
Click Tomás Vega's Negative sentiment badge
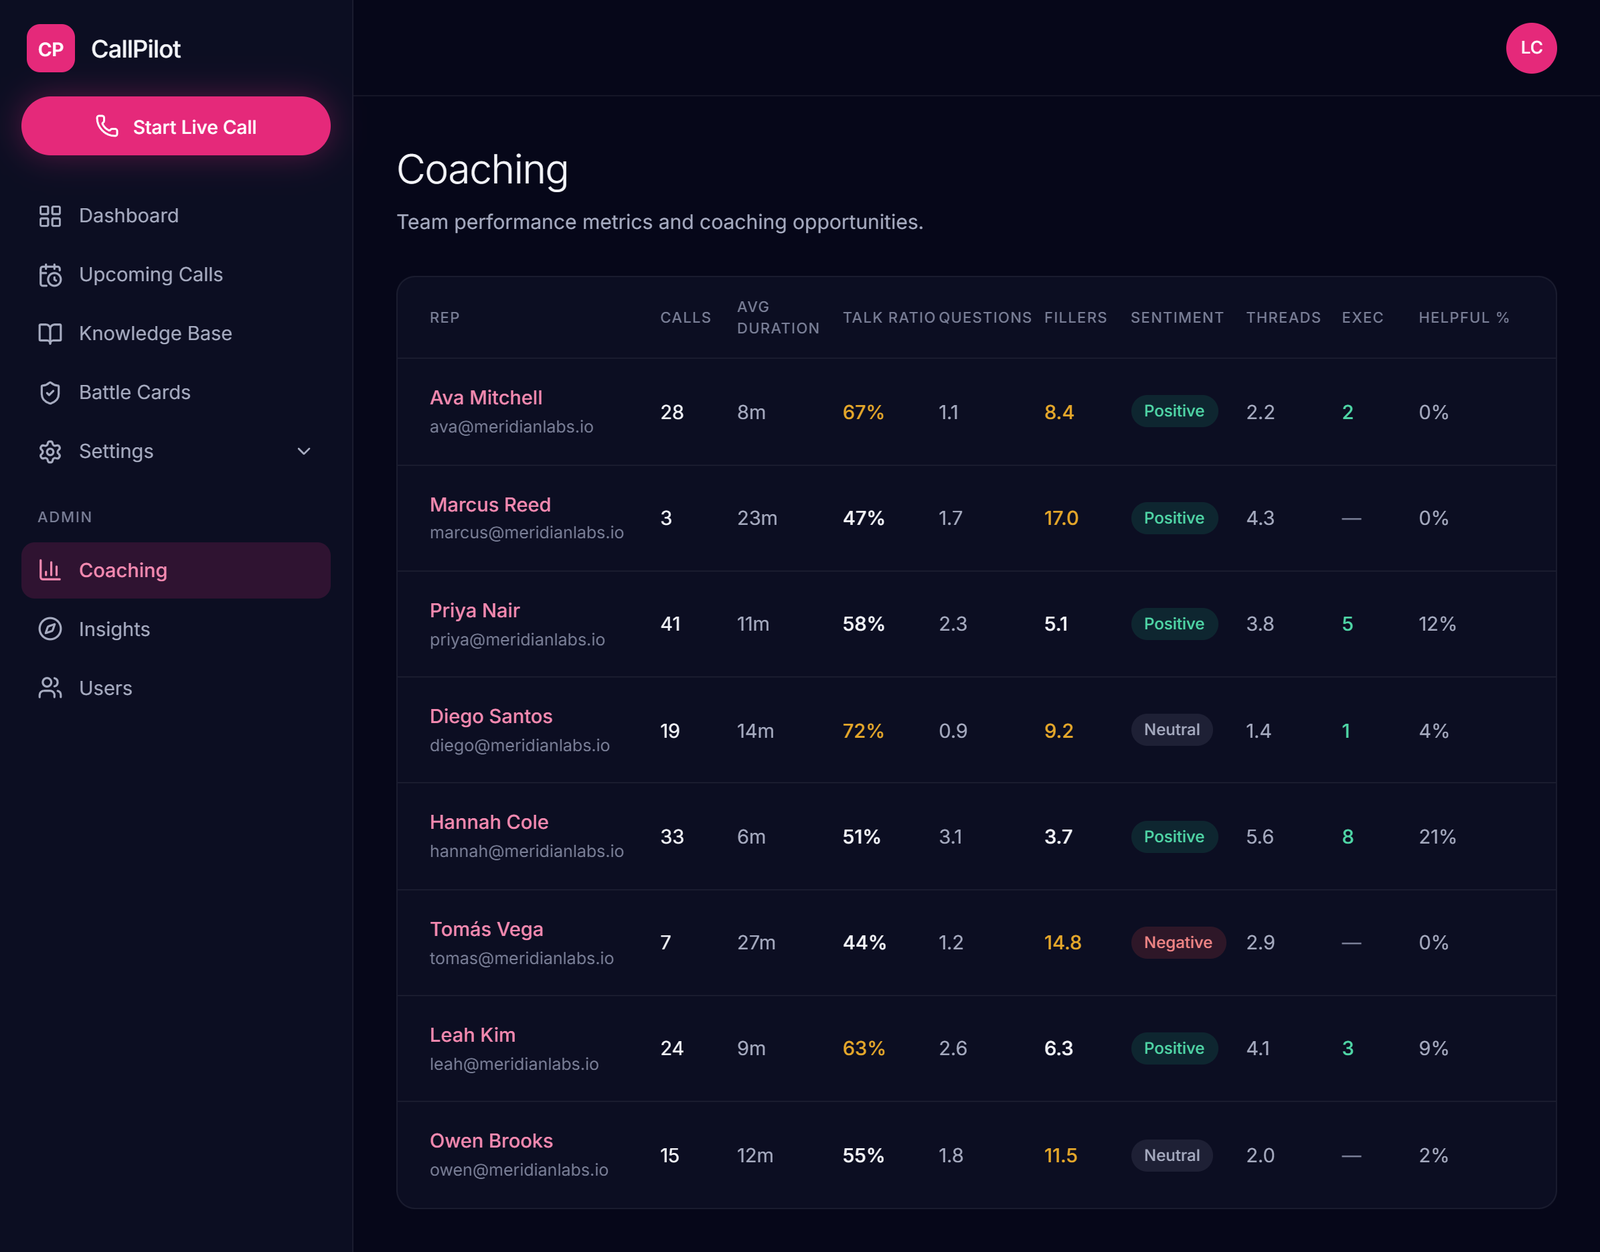[x=1178, y=942]
